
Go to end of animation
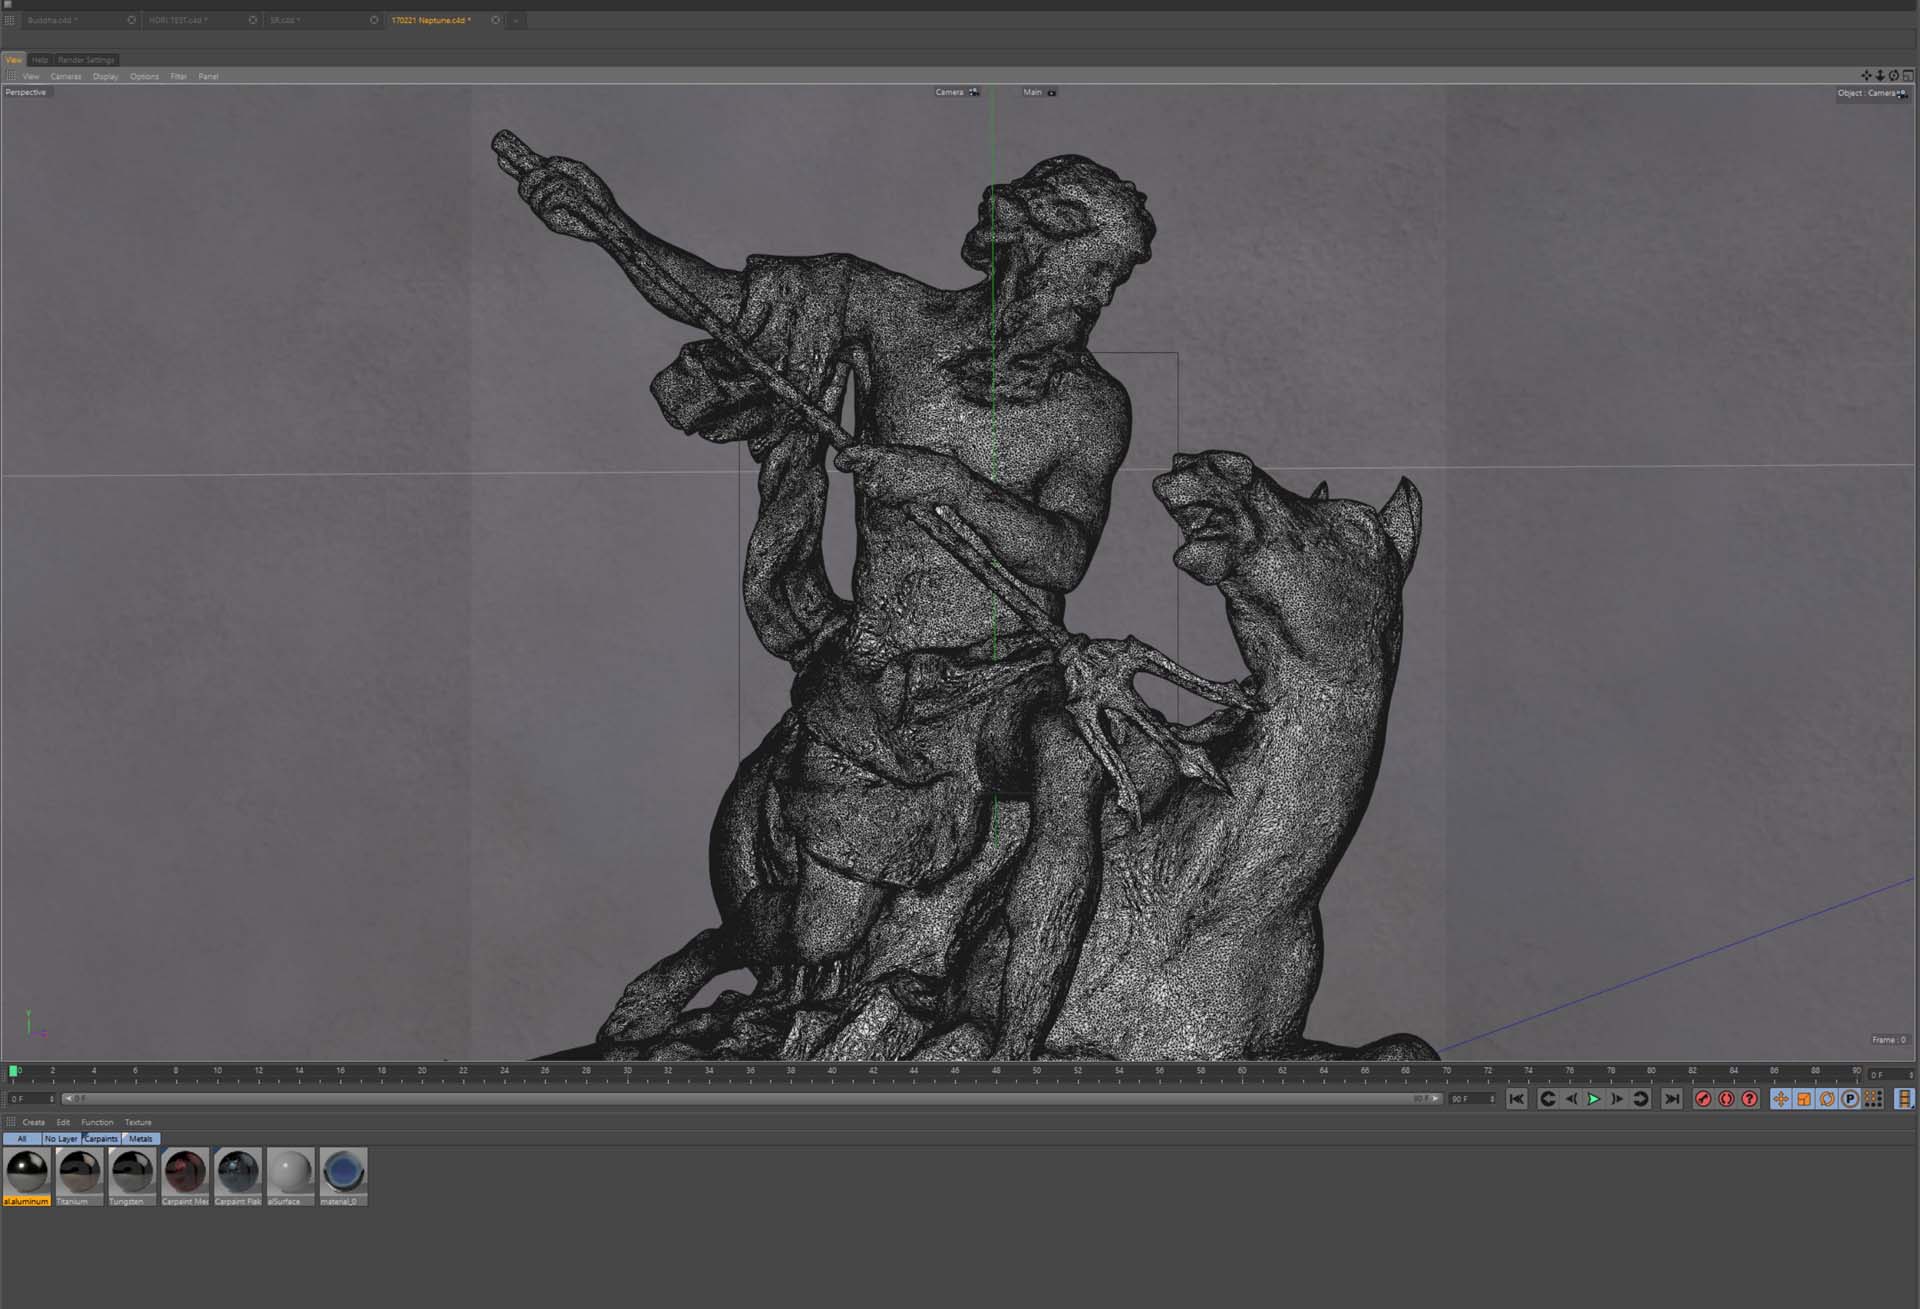tap(1672, 1099)
